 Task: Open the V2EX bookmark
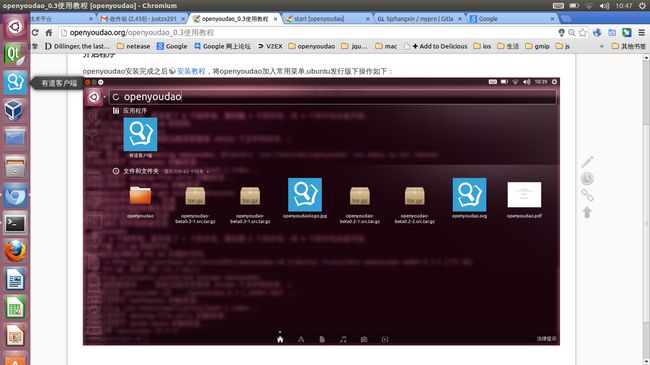coord(270,46)
